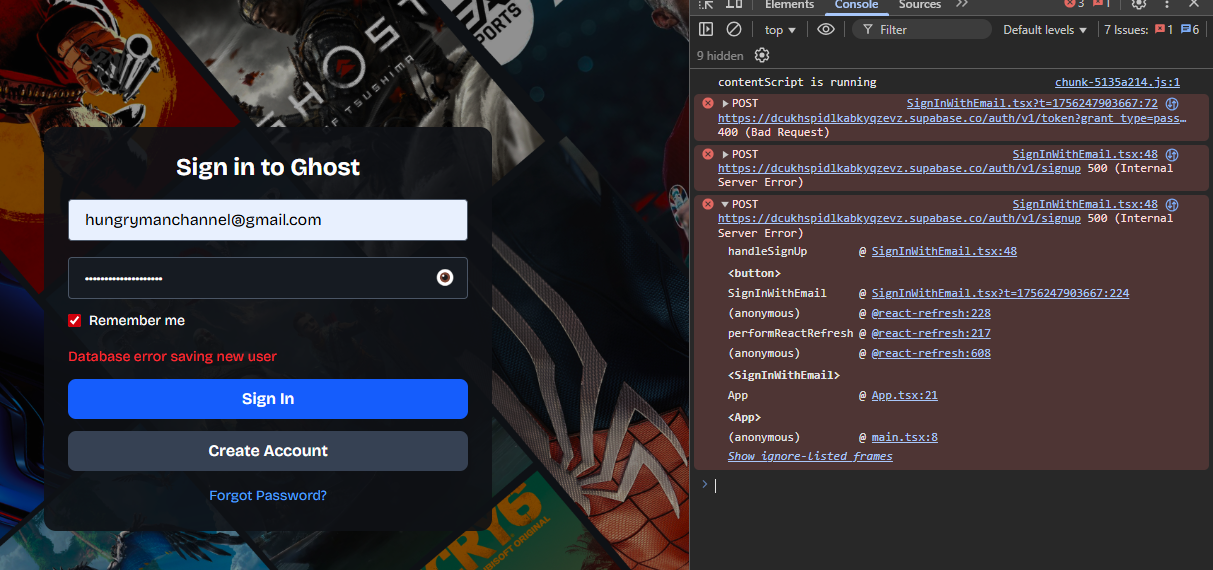The width and height of the screenshot is (1213, 570).
Task: Open the DevTools three-dot customize menu
Action: point(1166,4)
